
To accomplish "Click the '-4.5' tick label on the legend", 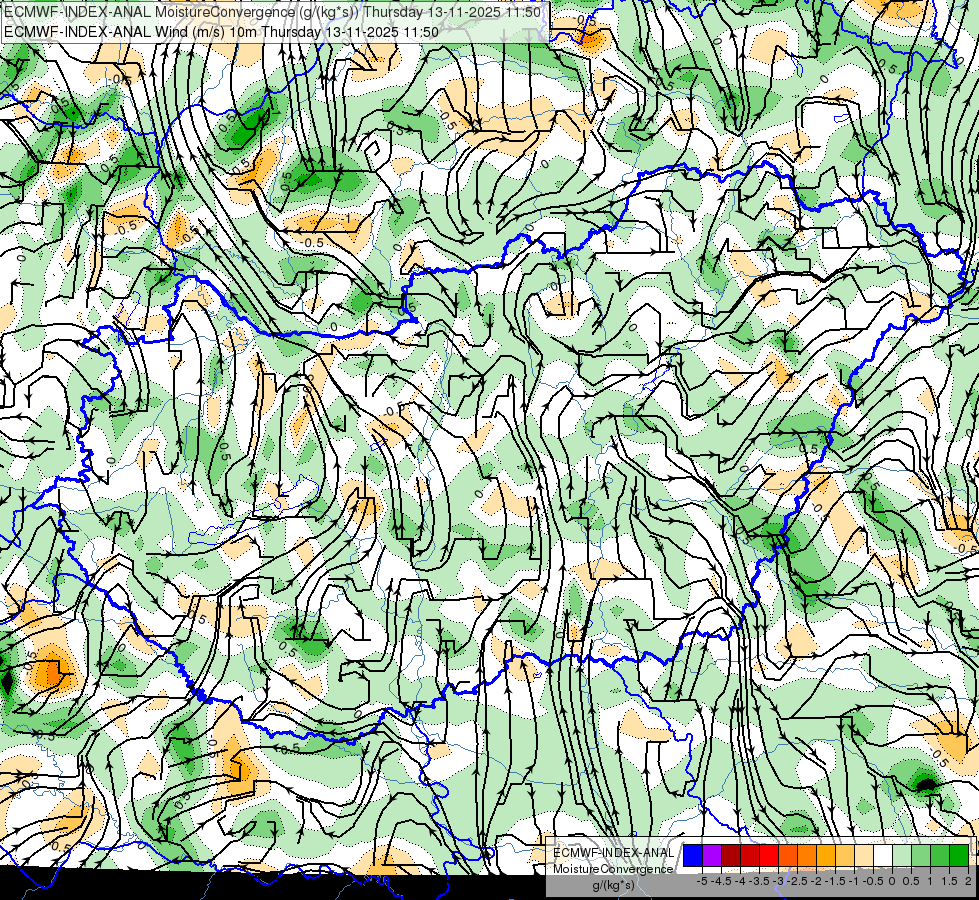I will tap(721, 881).
